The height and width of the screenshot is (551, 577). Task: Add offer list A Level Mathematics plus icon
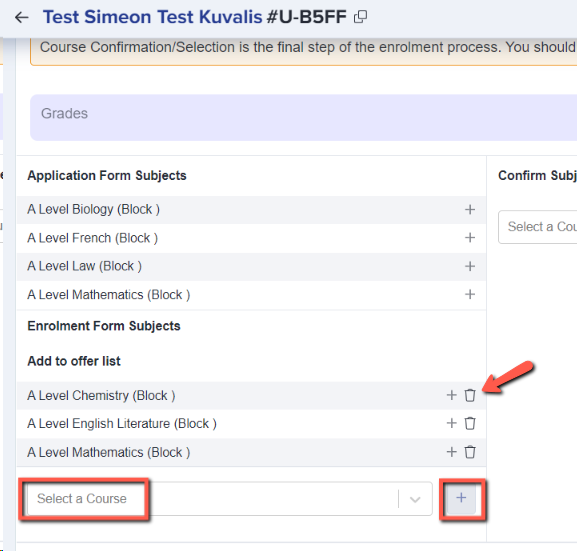pyautogui.click(x=452, y=452)
